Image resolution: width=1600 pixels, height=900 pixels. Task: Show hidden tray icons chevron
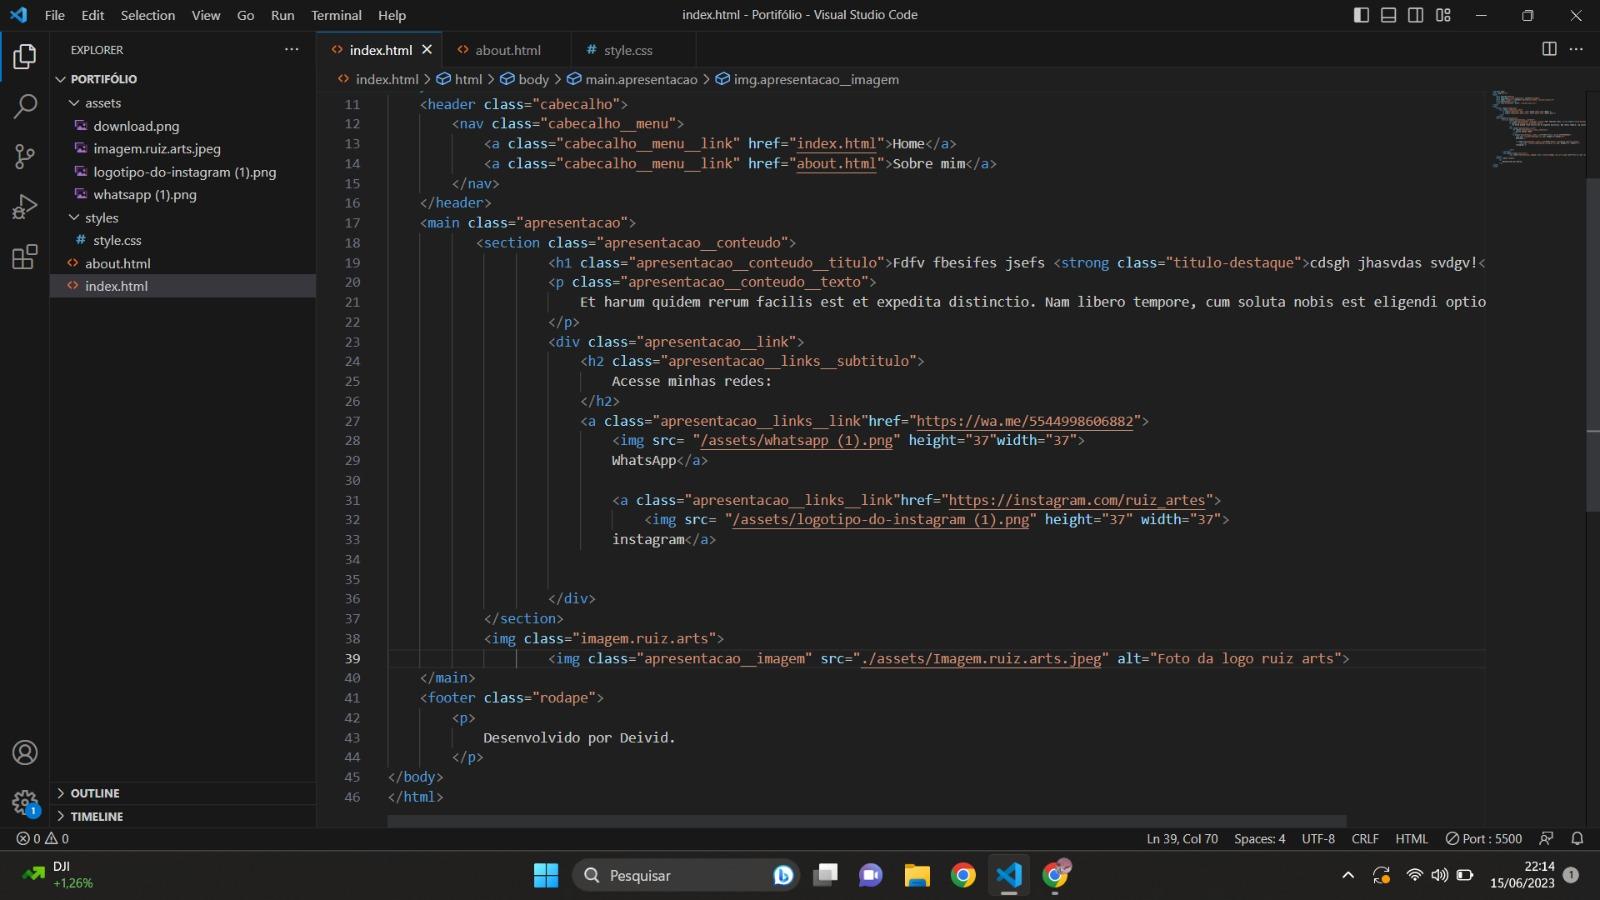coord(1348,876)
